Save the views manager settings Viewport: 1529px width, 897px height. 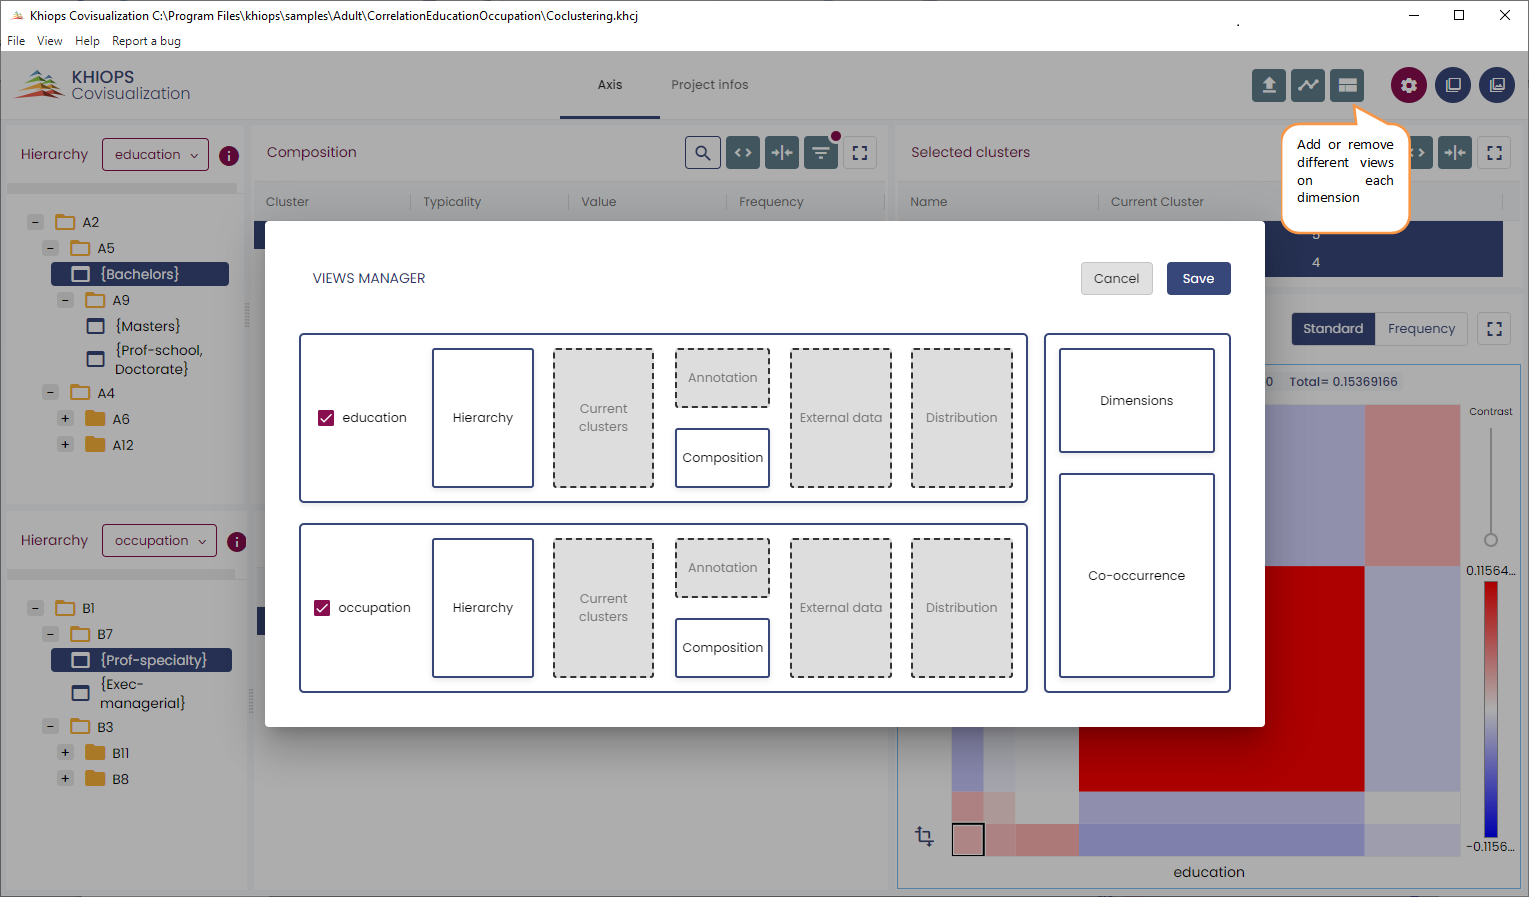(x=1198, y=279)
